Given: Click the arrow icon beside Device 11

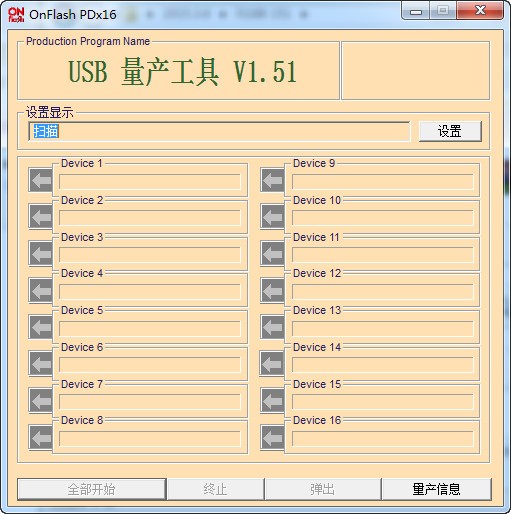Looking at the screenshot, I should point(272,253).
